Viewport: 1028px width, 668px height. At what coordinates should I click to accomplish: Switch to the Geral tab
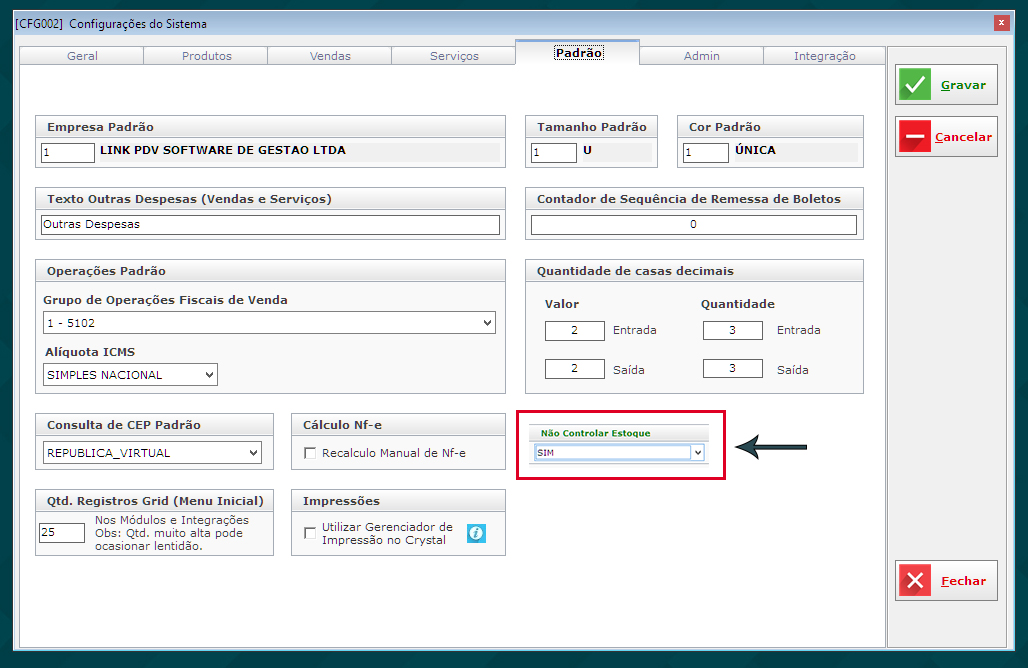point(82,56)
